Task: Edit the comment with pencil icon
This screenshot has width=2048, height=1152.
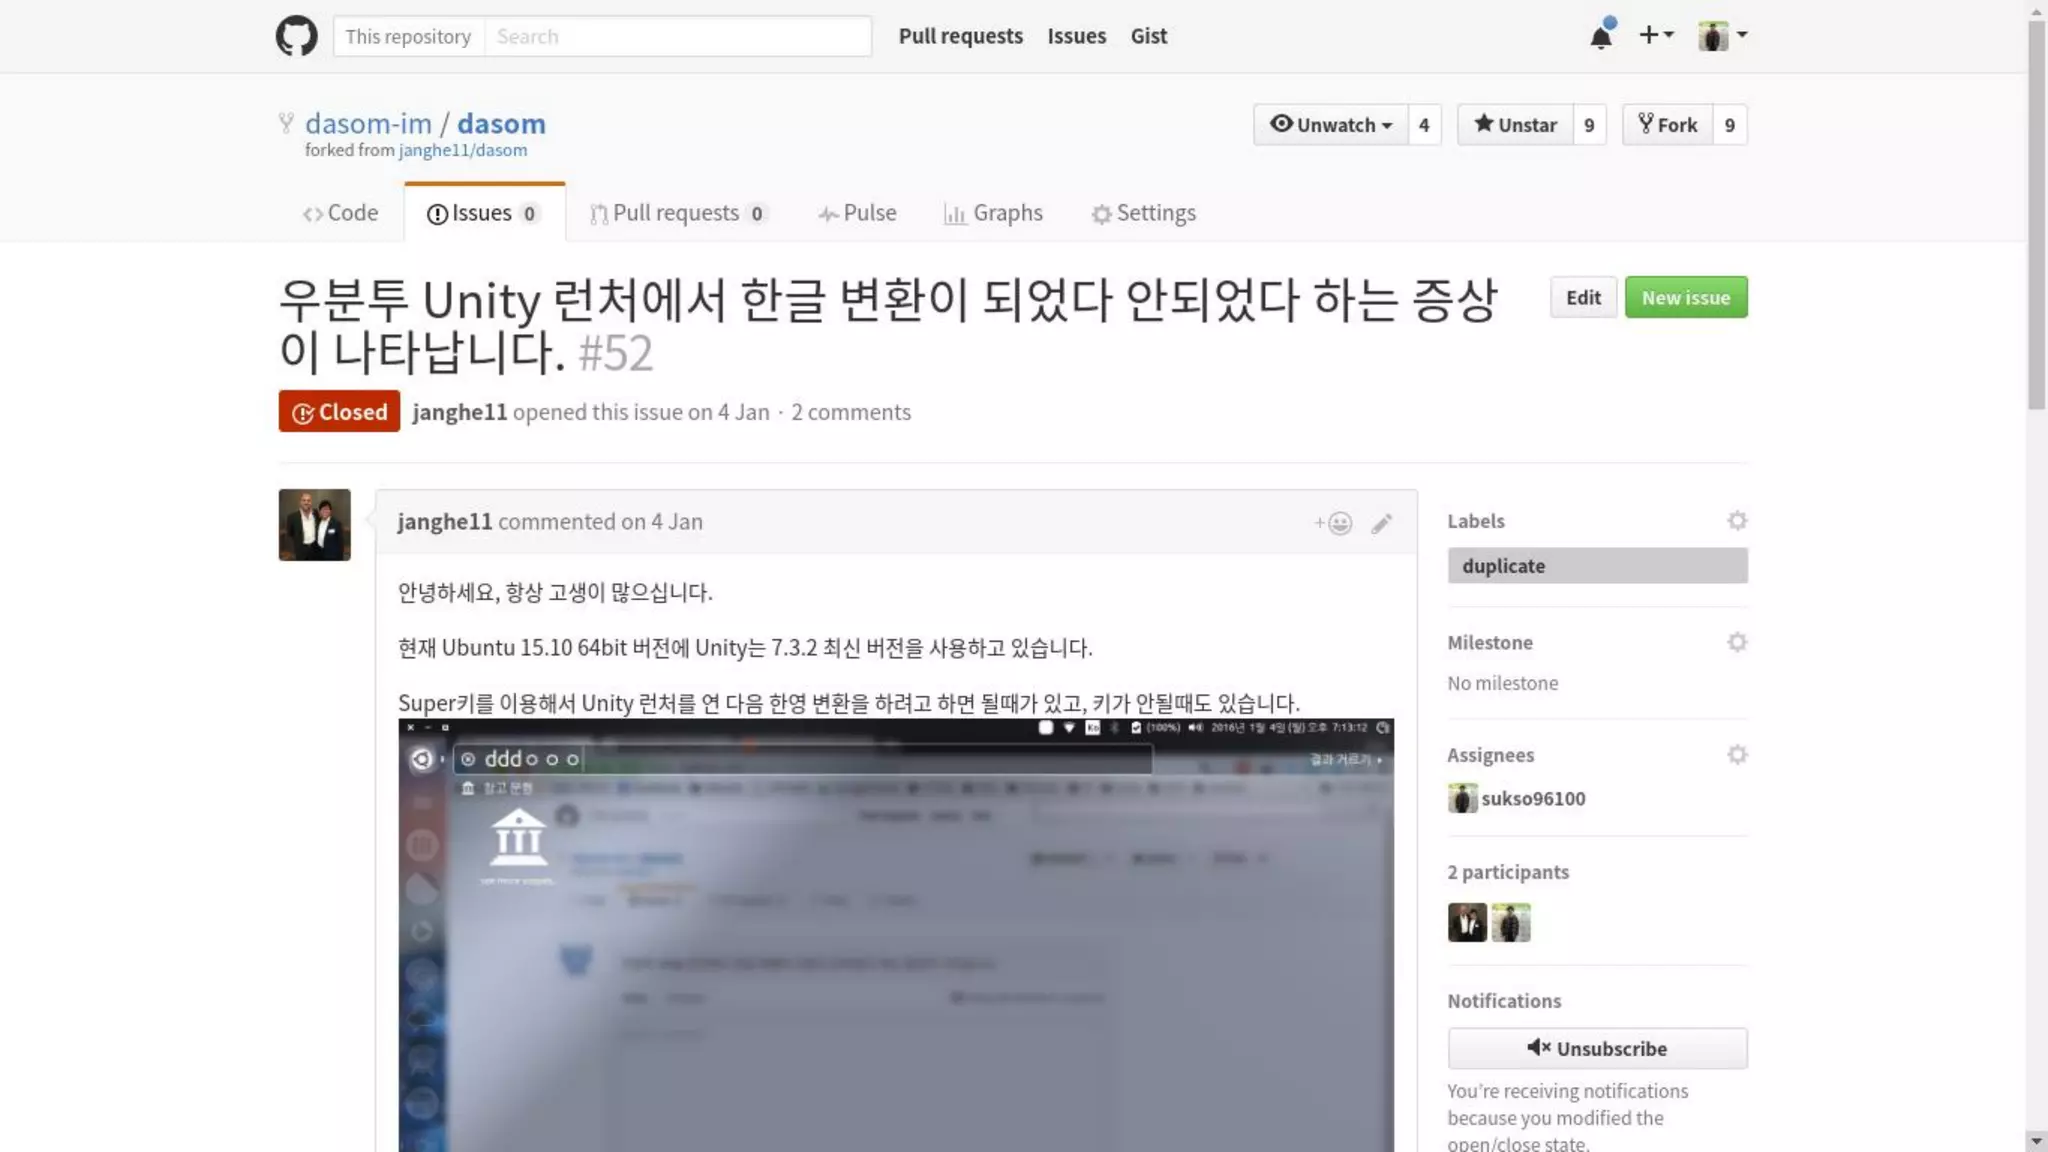Action: 1381,523
